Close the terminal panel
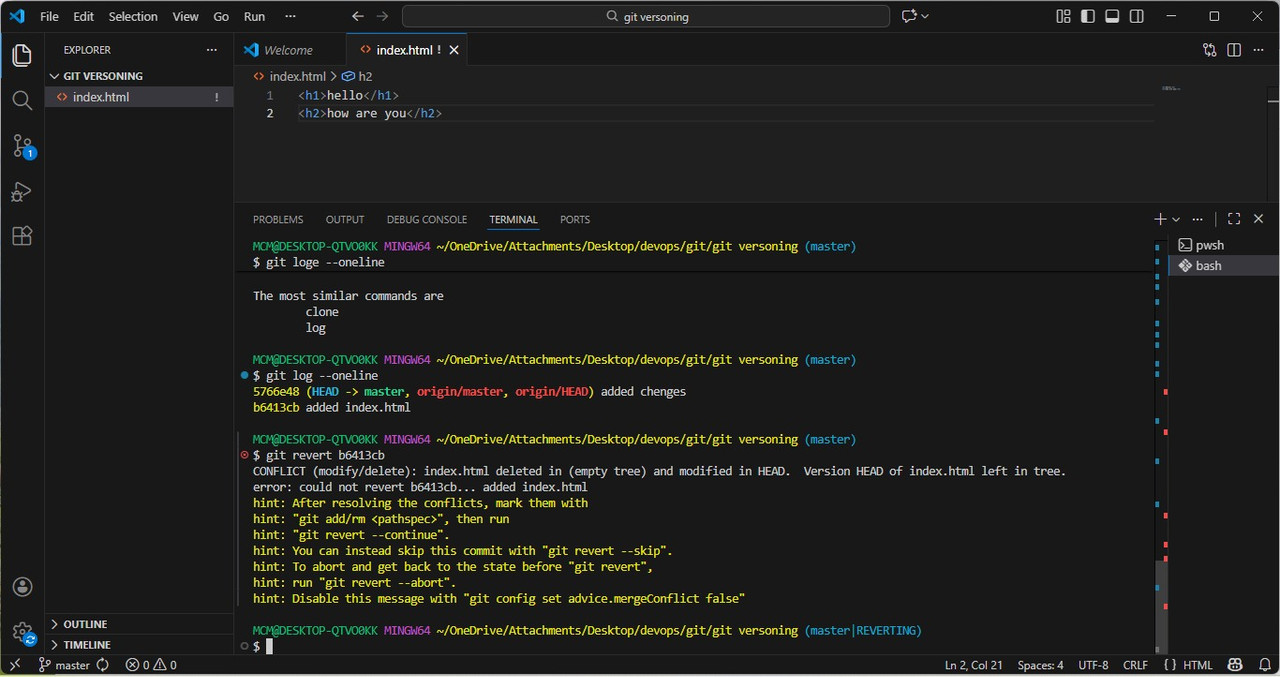1280x677 pixels. (1258, 219)
